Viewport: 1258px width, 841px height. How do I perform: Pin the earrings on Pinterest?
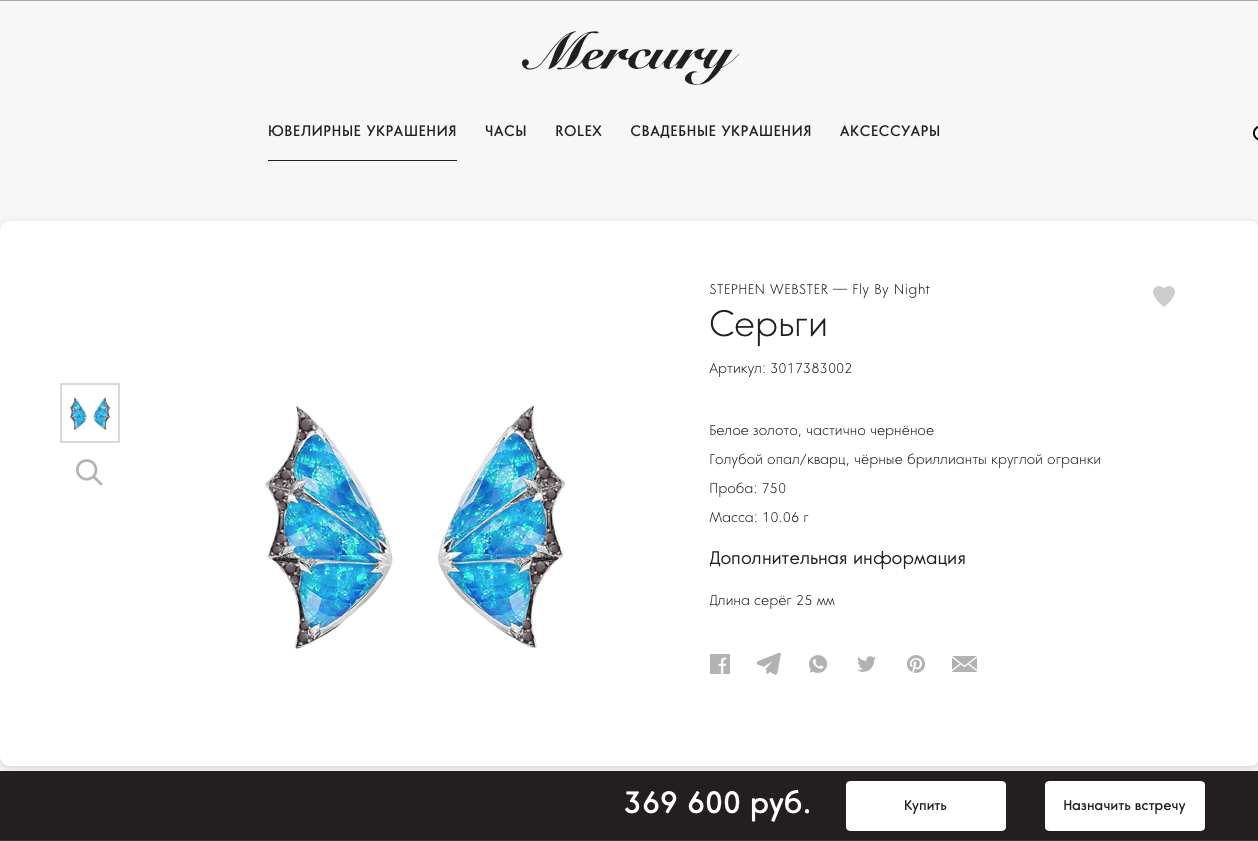pyautogui.click(x=916, y=664)
